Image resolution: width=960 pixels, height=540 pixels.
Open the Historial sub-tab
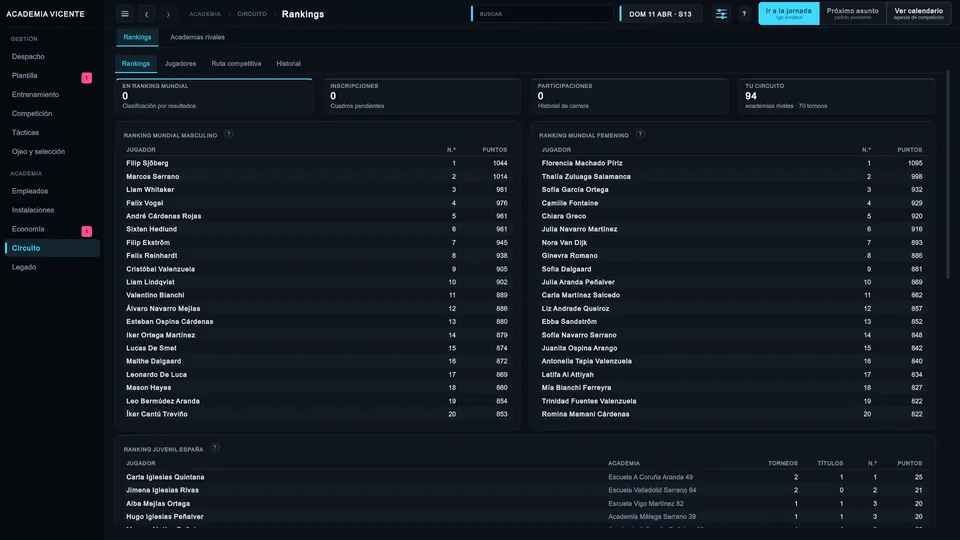pos(288,64)
